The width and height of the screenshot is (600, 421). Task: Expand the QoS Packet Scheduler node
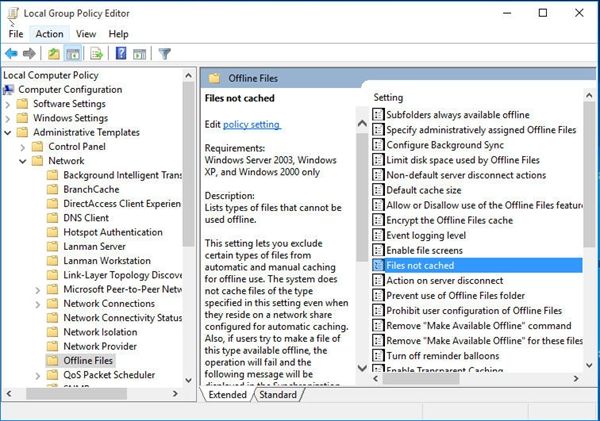coord(38,375)
